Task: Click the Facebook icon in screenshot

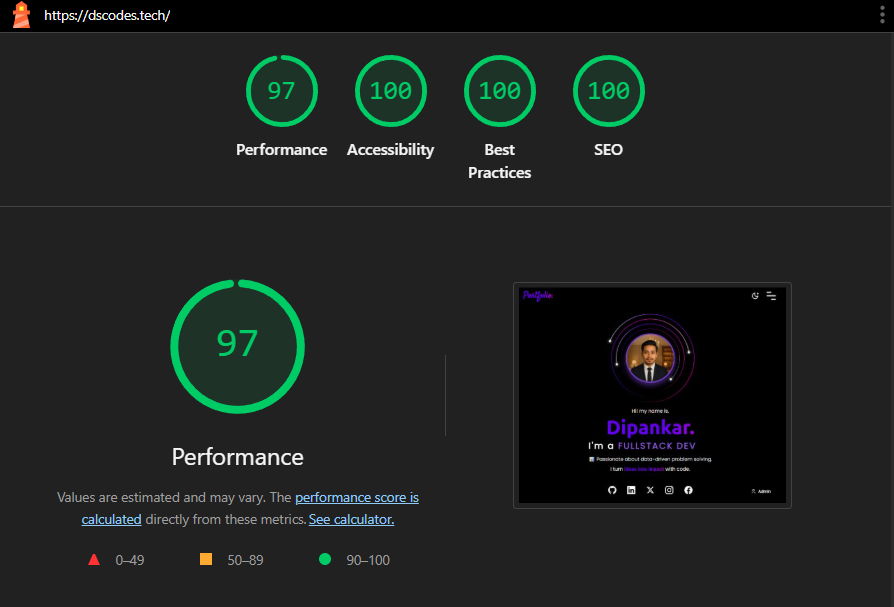Action: click(x=688, y=490)
